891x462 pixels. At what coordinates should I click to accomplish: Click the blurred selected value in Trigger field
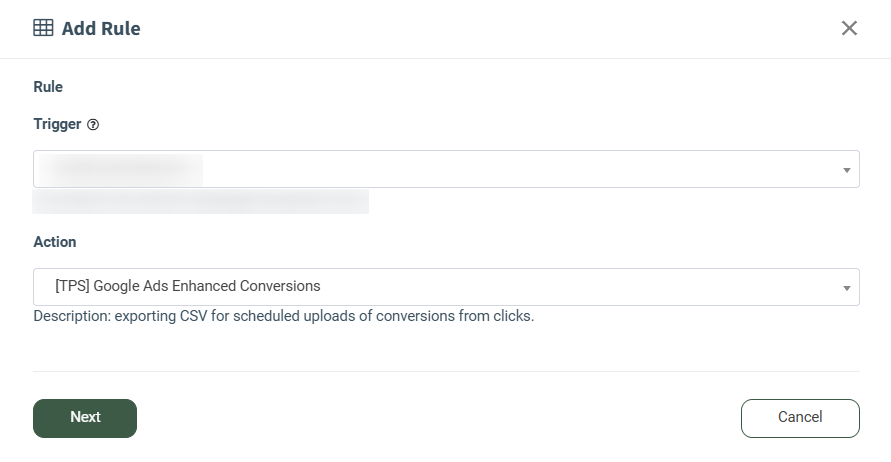[x=120, y=169]
